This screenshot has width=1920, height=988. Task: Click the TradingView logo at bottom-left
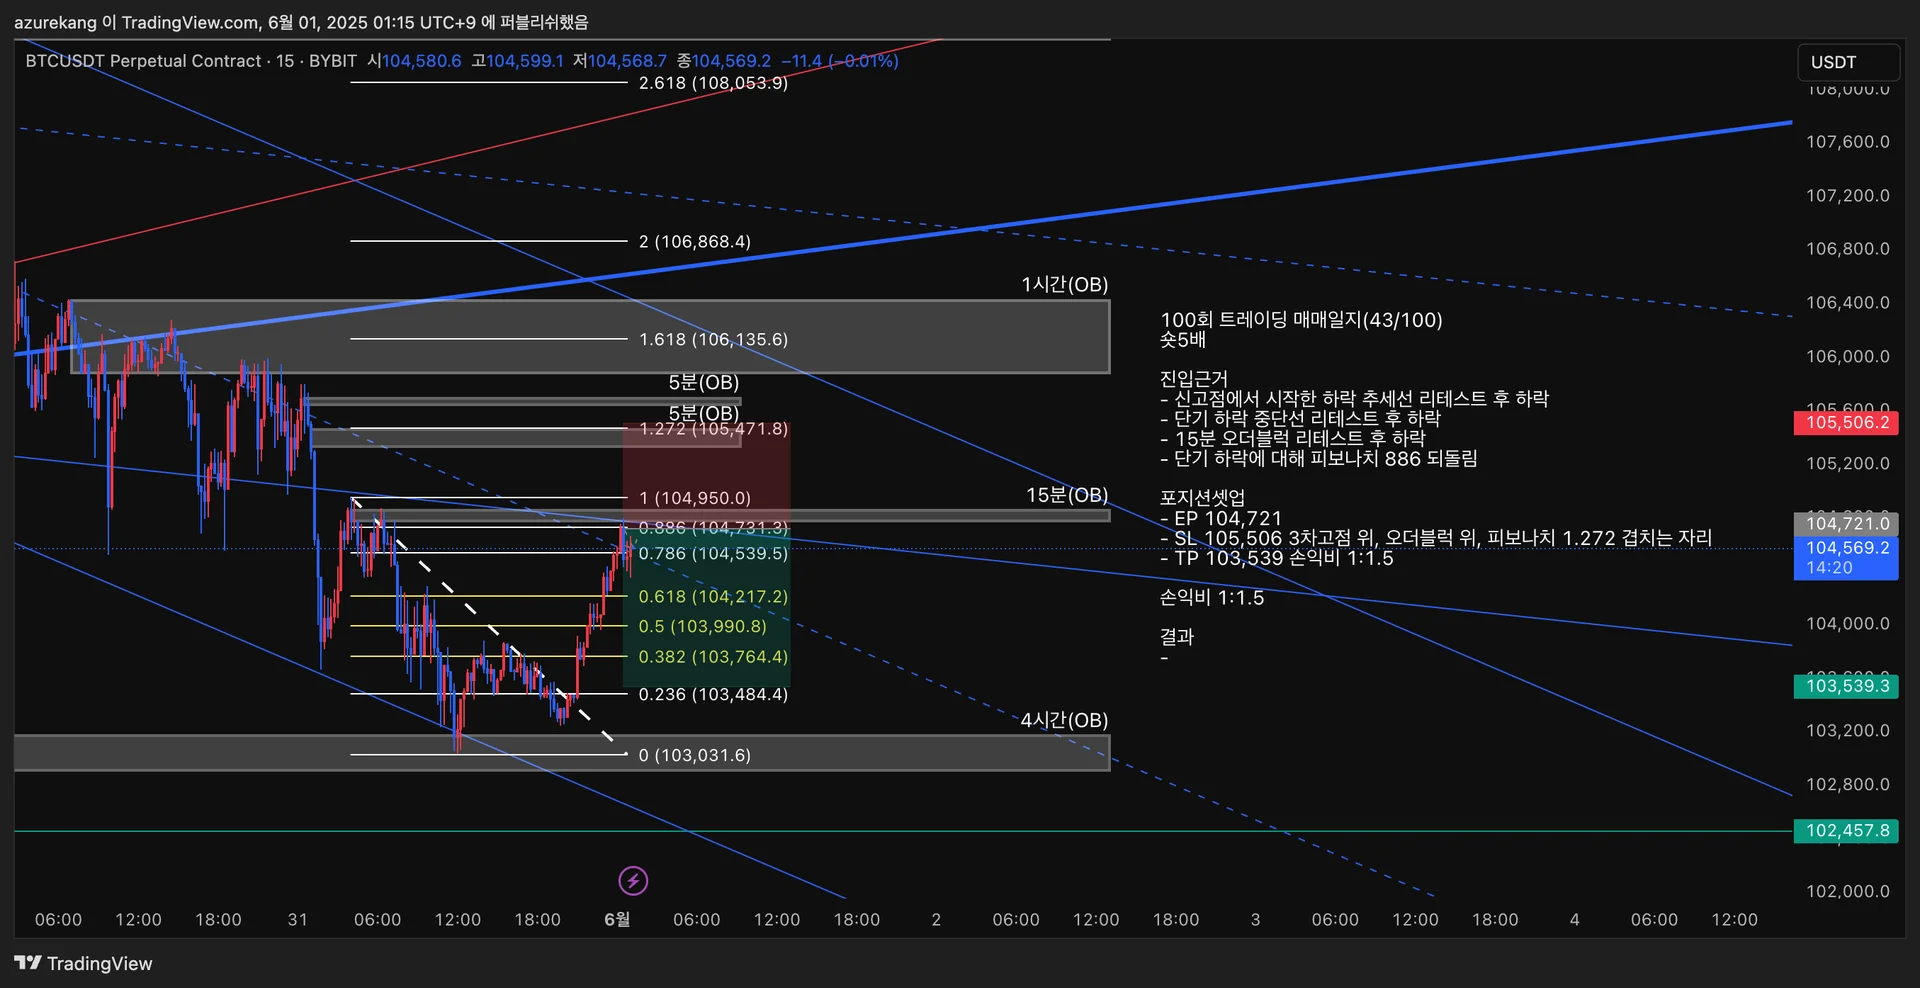[x=84, y=963]
